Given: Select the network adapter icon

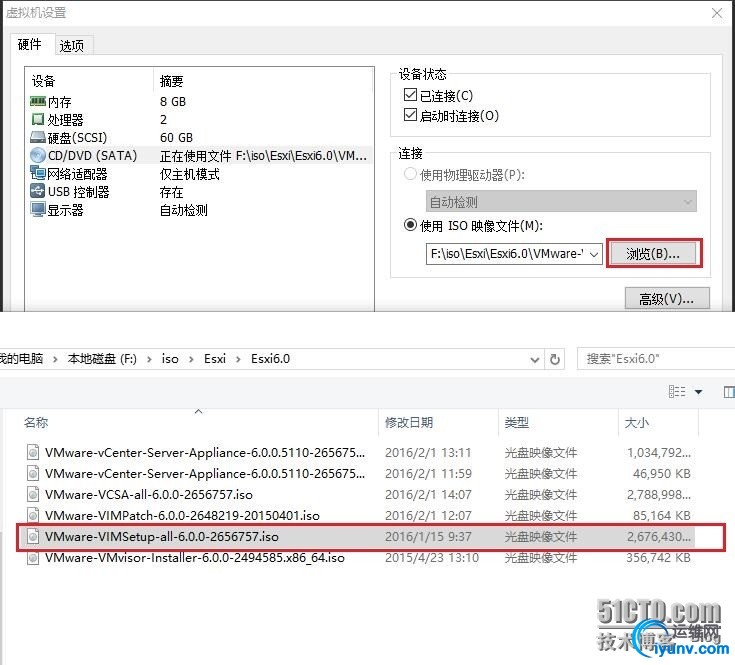Looking at the screenshot, I should pyautogui.click(x=38, y=173).
